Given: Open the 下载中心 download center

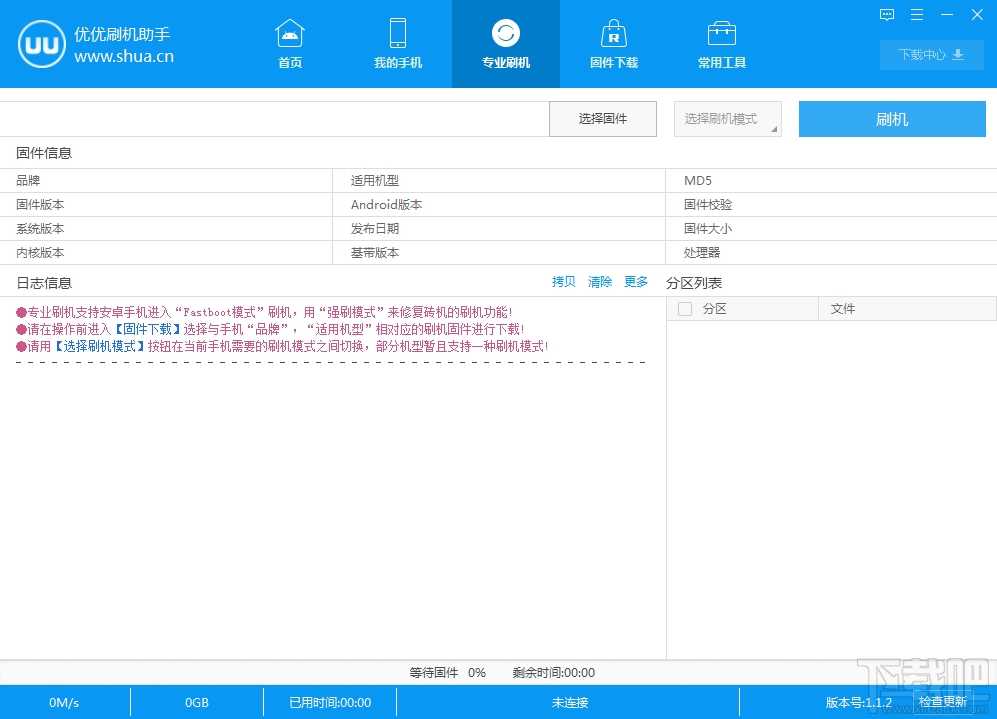Looking at the screenshot, I should pos(930,55).
